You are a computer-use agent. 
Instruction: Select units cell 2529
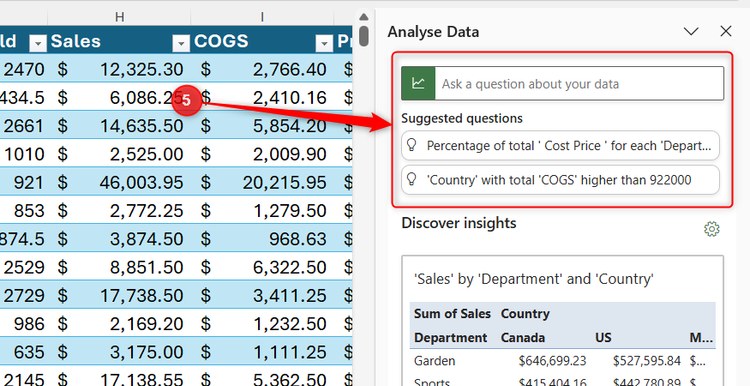pyautogui.click(x=23, y=267)
